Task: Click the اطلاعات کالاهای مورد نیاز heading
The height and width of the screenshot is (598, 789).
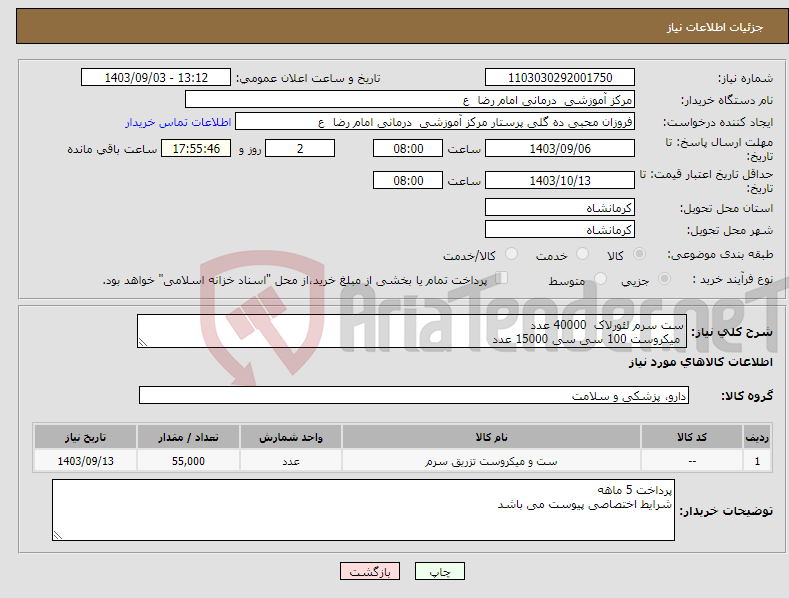Action: [700, 362]
